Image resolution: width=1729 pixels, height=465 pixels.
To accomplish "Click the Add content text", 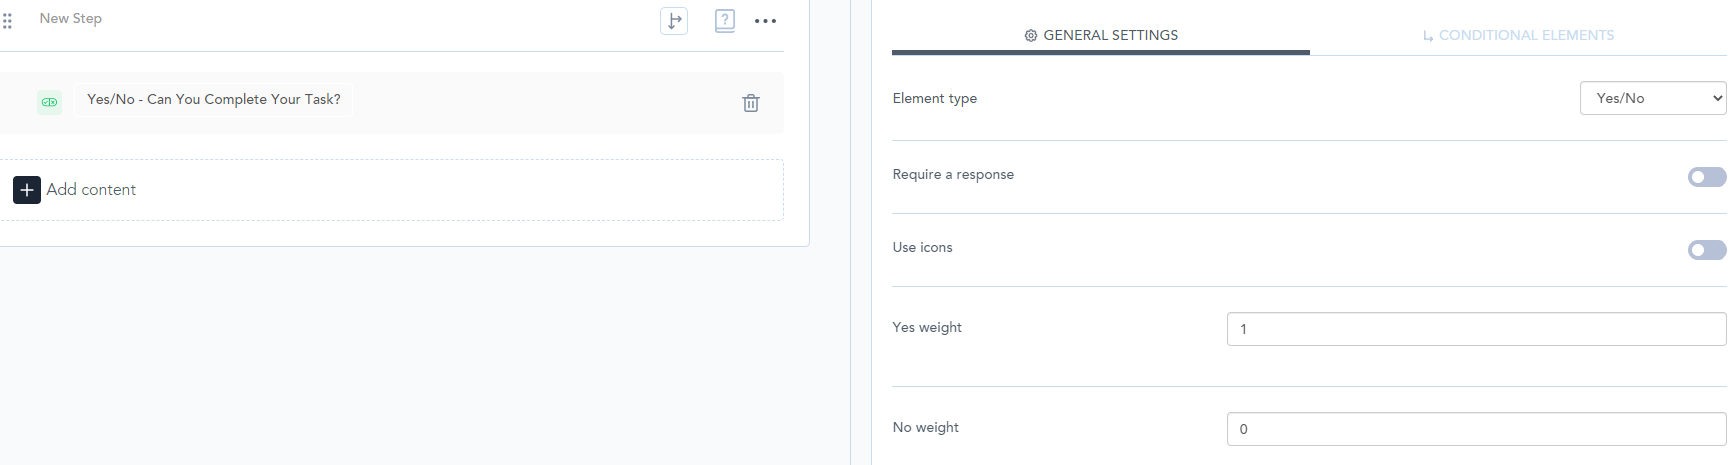I will [91, 190].
